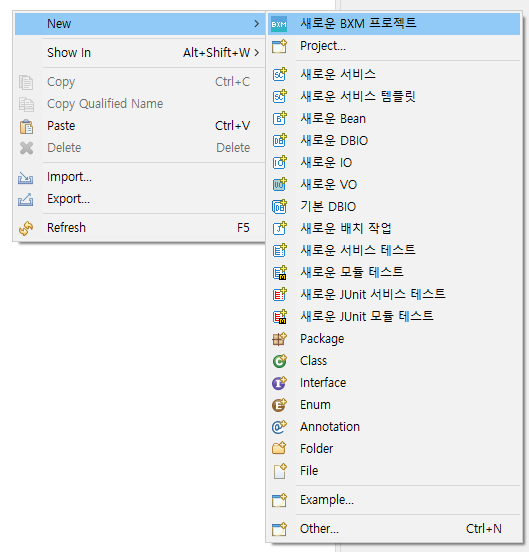Screen dimensions: 529x552
Task: Select Folder in the New submenu
Action: pyautogui.click(x=394, y=448)
